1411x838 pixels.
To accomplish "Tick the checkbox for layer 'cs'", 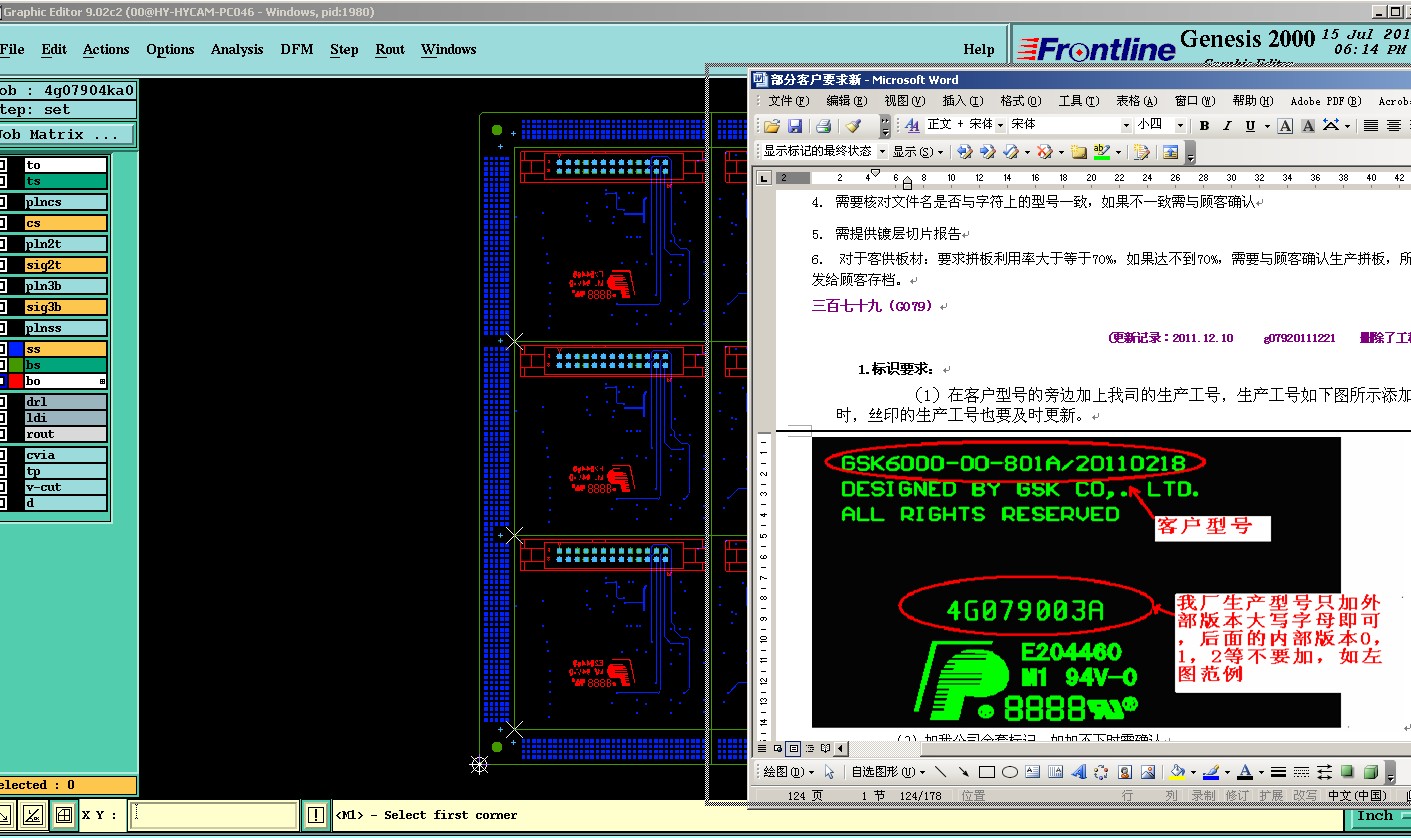I will (x=3, y=223).
